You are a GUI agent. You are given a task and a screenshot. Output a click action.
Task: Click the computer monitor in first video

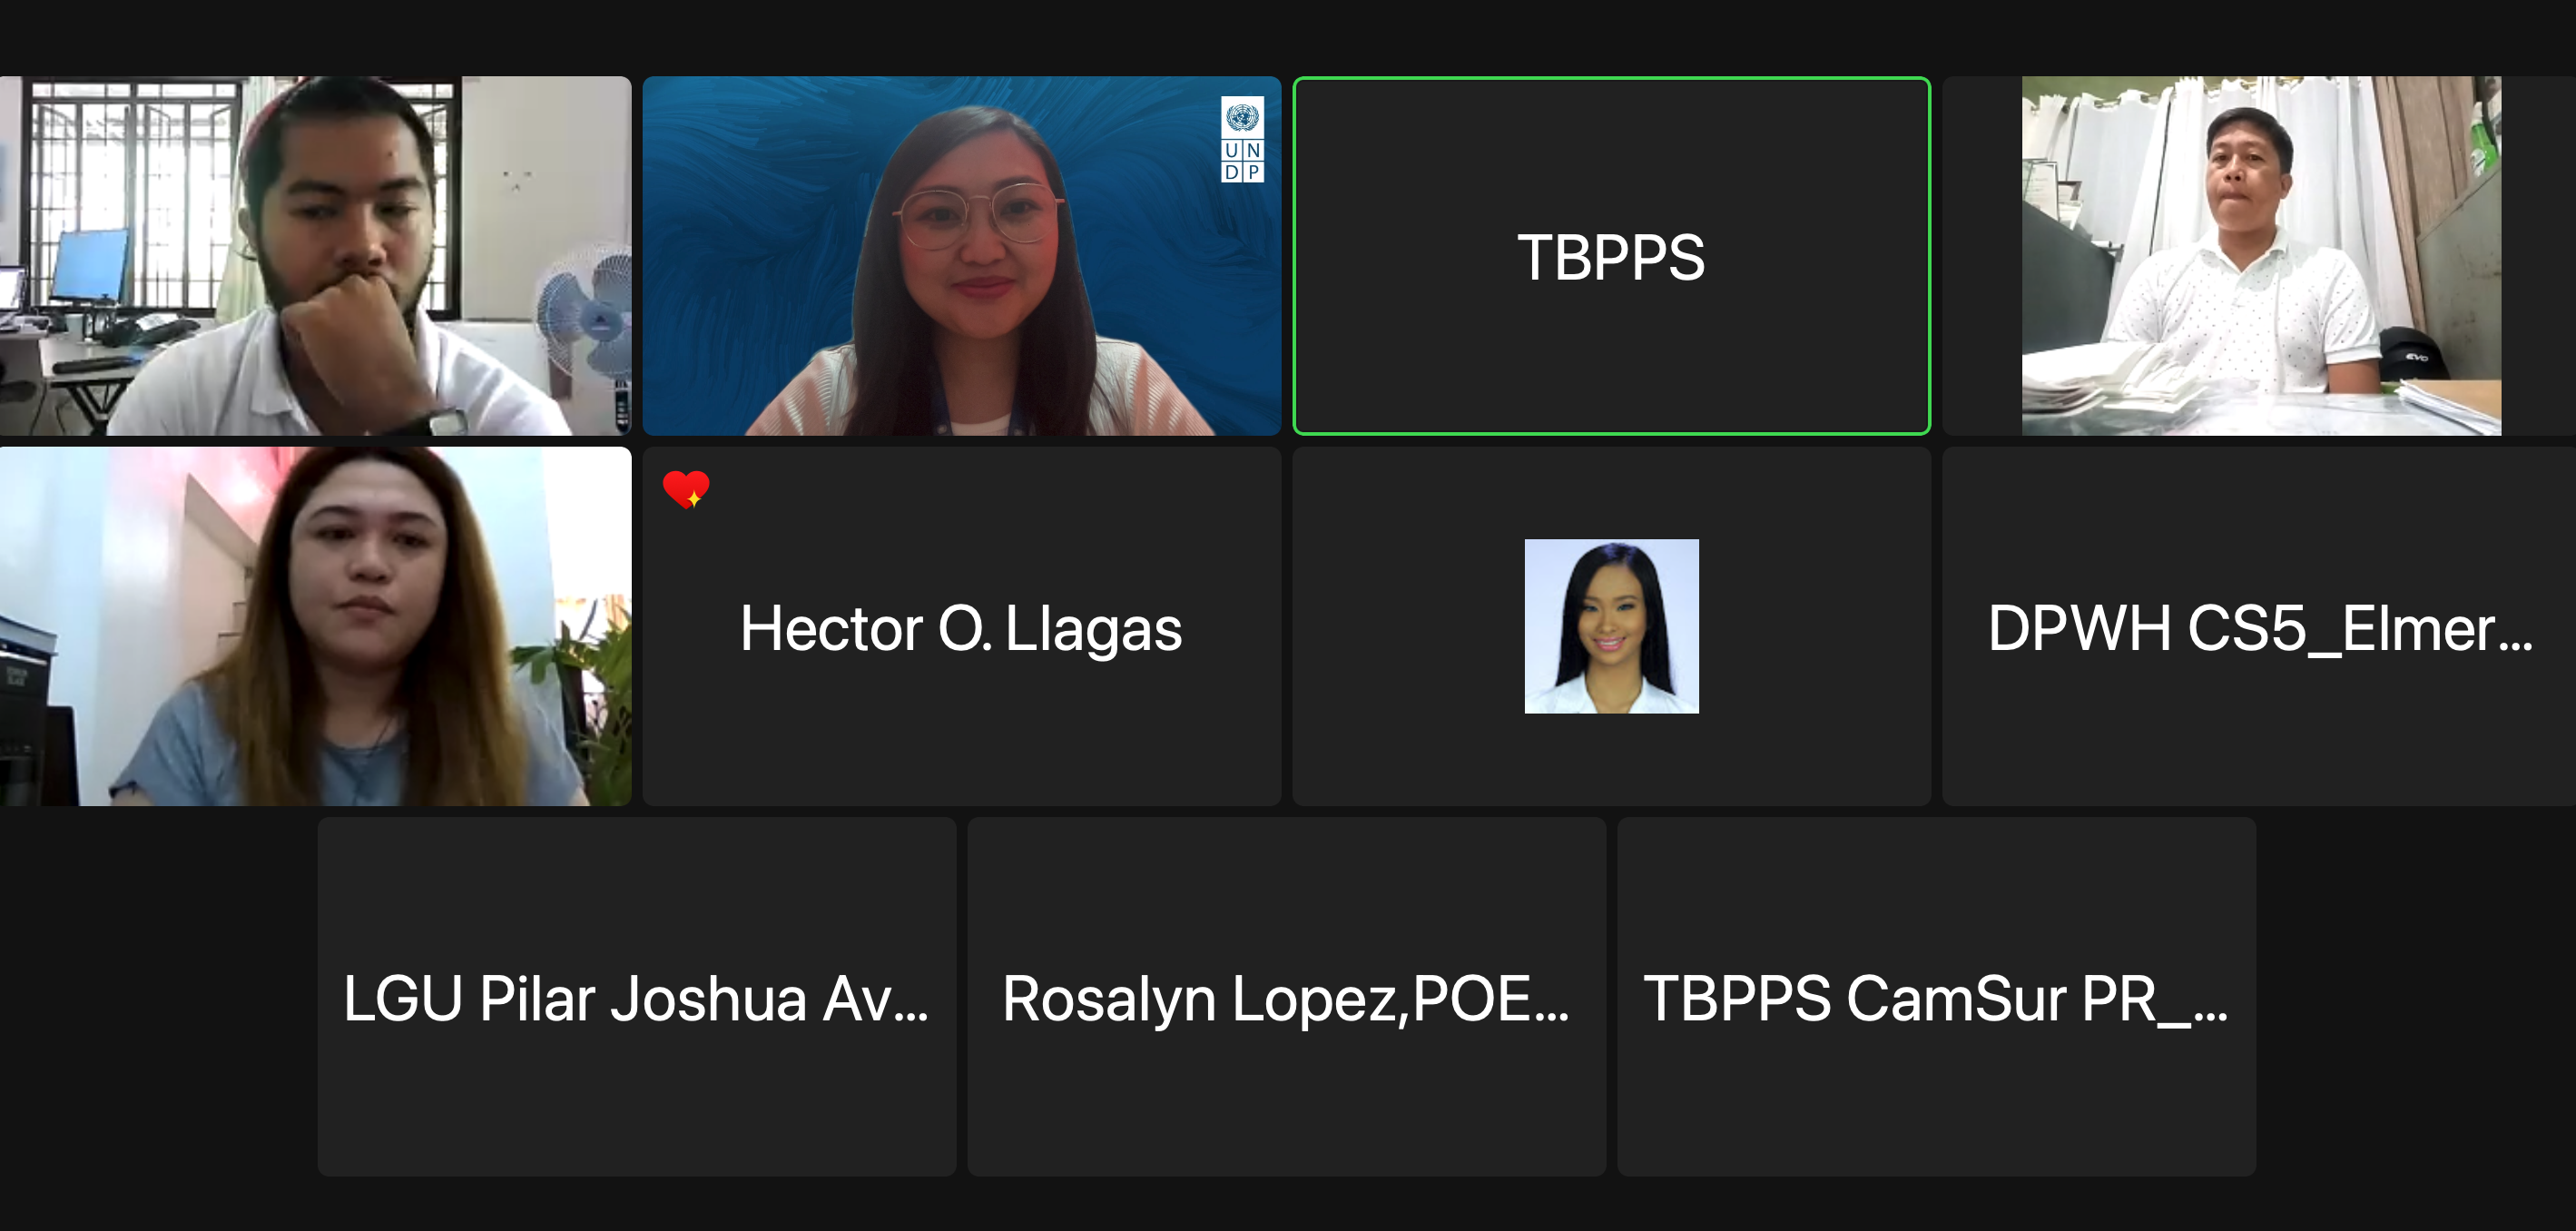click(x=91, y=267)
